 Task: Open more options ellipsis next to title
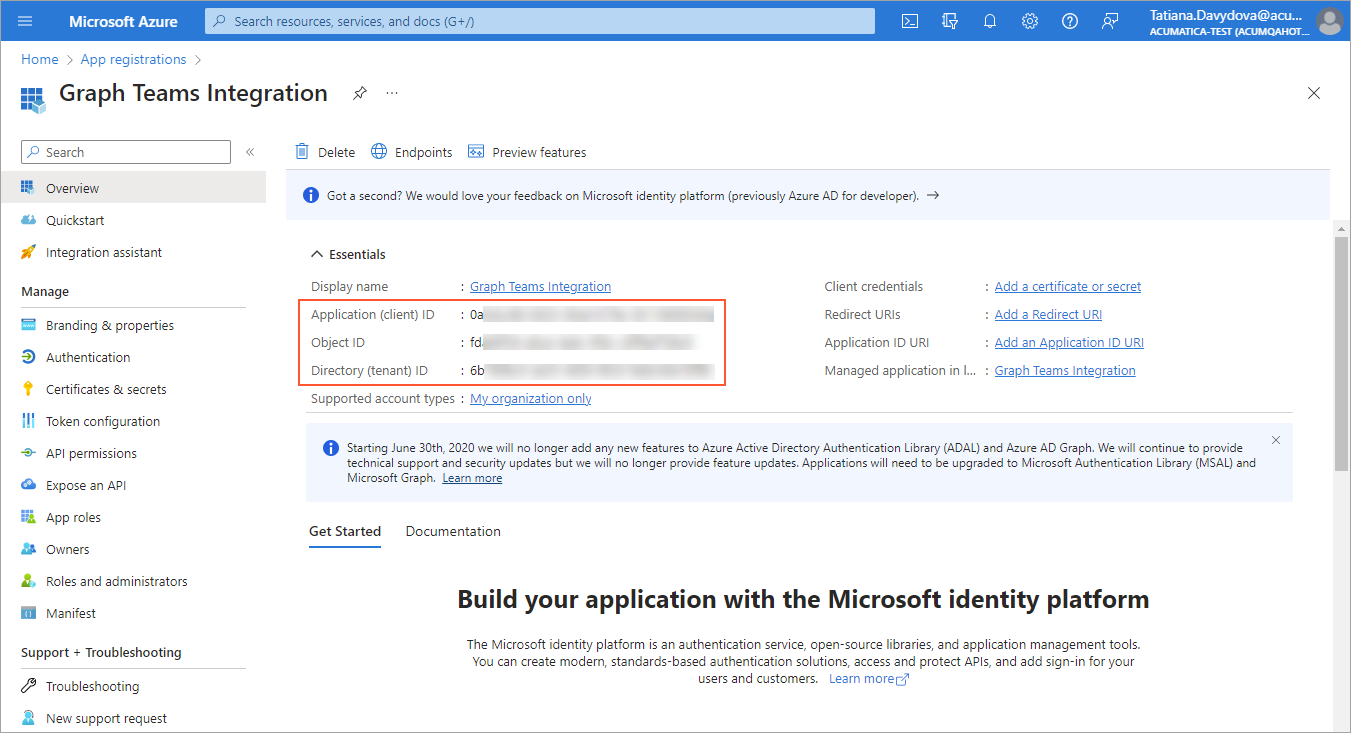coord(392,93)
